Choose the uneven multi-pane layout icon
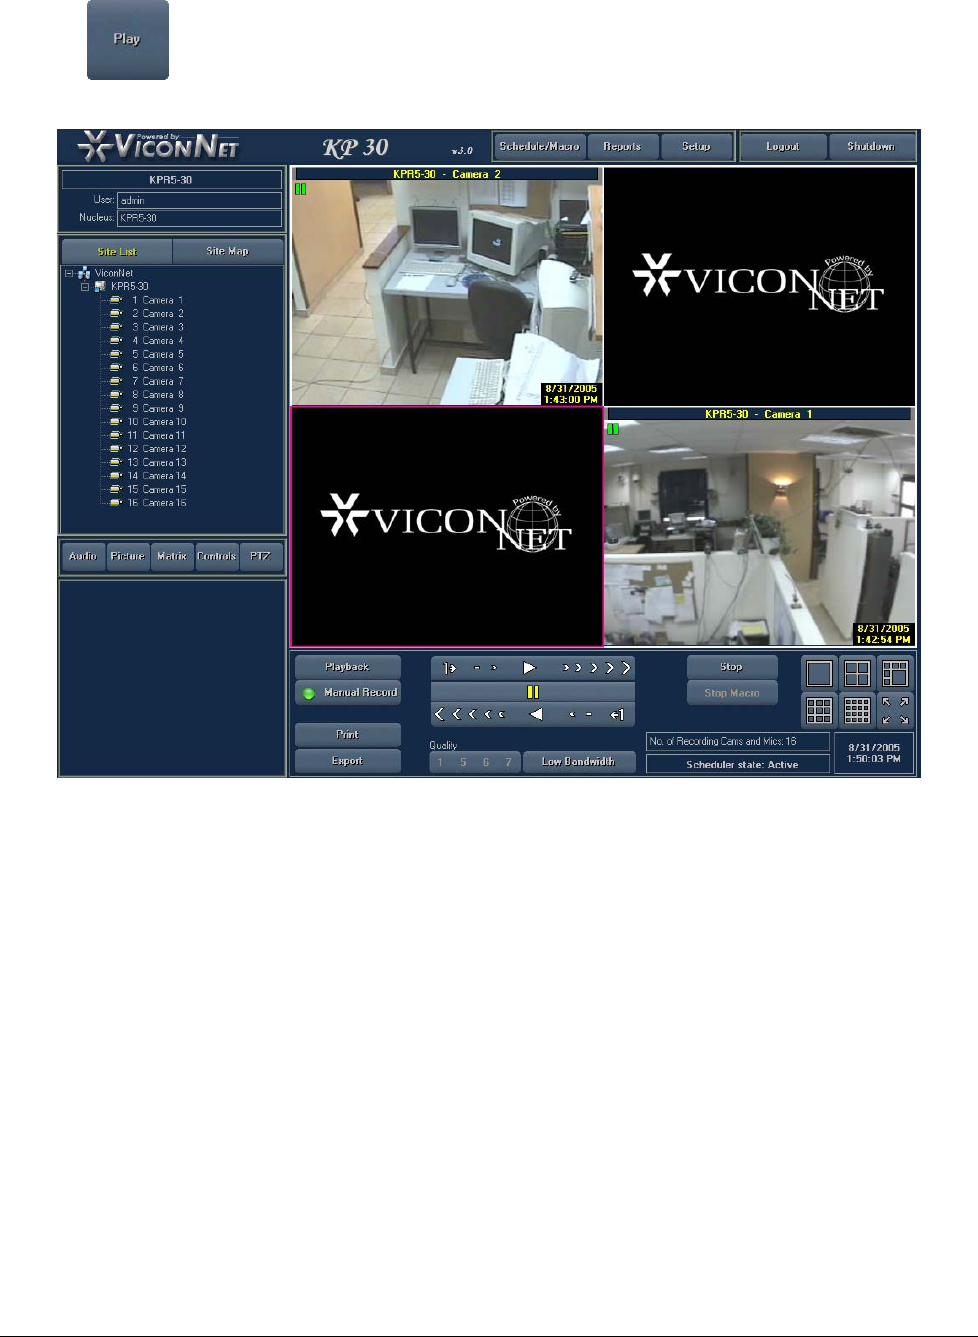Viewport: 978px width, 1337px height. click(895, 673)
